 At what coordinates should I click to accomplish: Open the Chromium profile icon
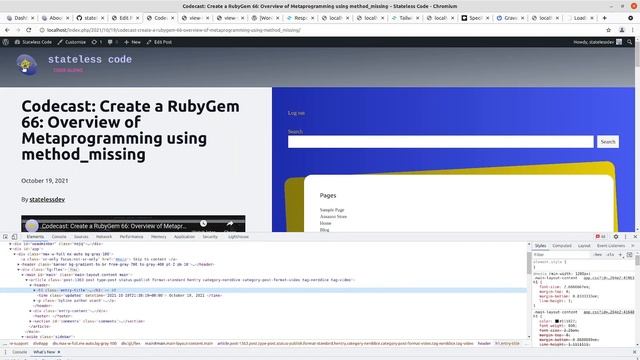click(622, 30)
